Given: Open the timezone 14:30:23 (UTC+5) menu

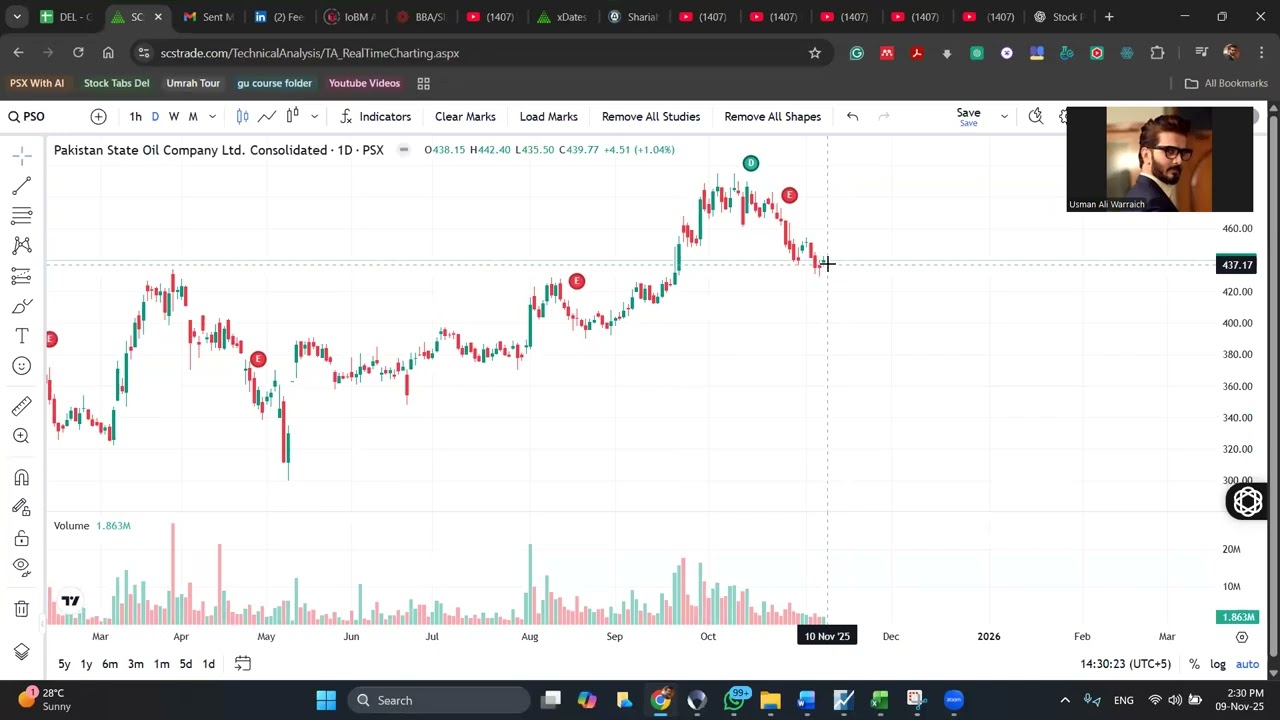Looking at the screenshot, I should click(1125, 664).
